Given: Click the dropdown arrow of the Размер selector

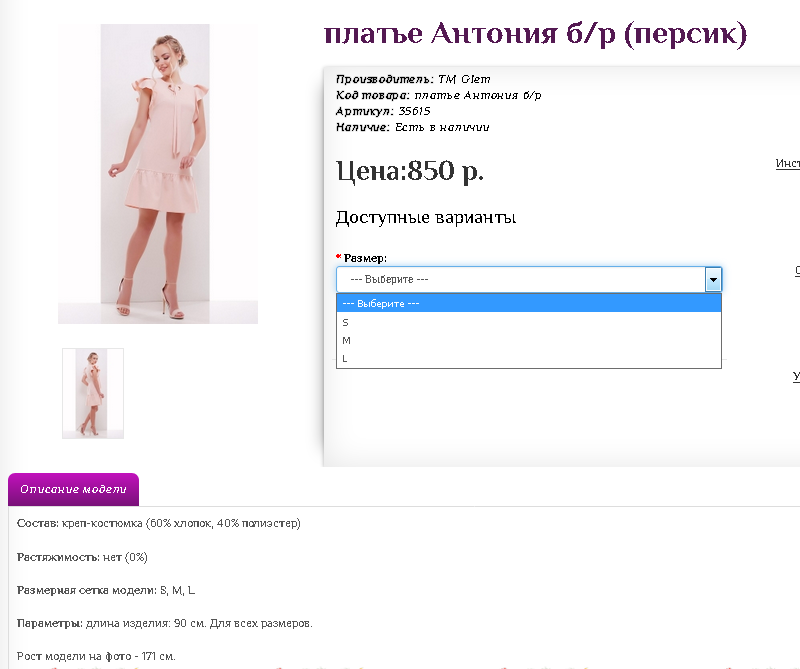Looking at the screenshot, I should (713, 279).
